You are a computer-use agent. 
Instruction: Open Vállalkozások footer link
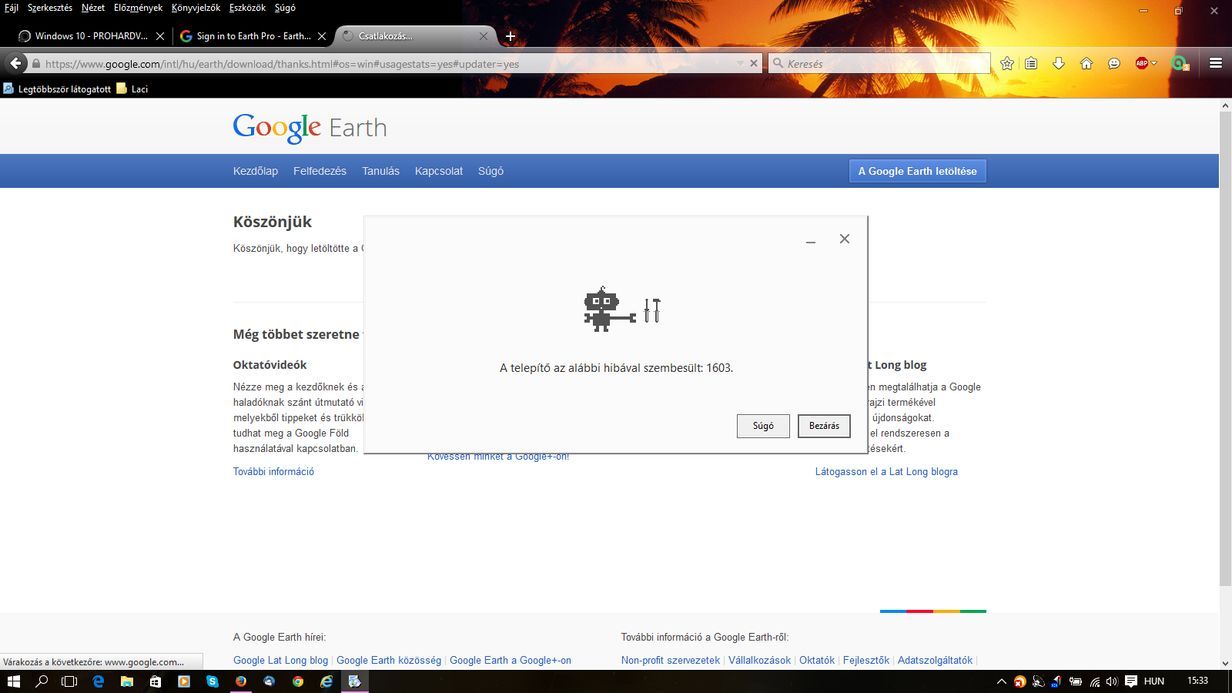pyautogui.click(x=759, y=661)
